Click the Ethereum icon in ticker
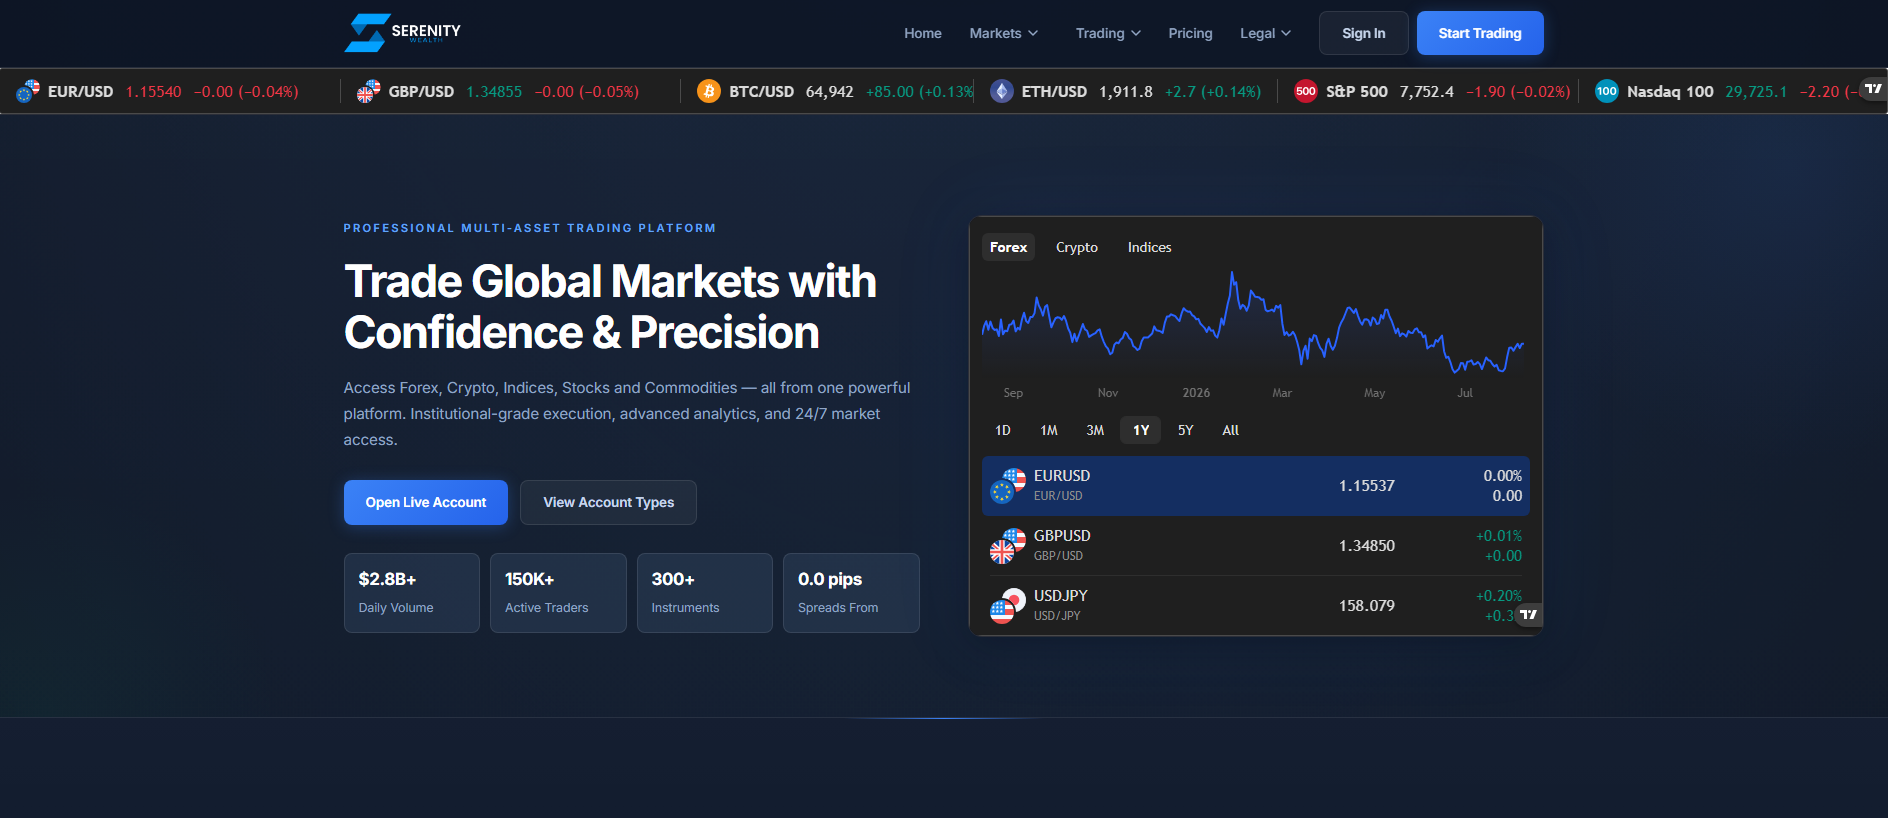The image size is (1888, 818). click(x=1002, y=92)
